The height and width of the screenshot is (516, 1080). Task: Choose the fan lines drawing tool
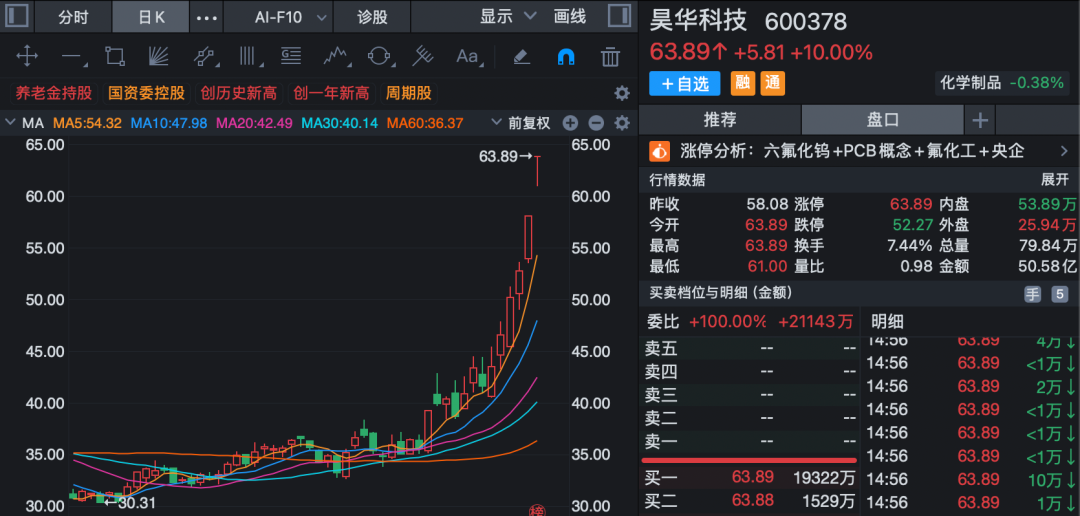coord(158,56)
